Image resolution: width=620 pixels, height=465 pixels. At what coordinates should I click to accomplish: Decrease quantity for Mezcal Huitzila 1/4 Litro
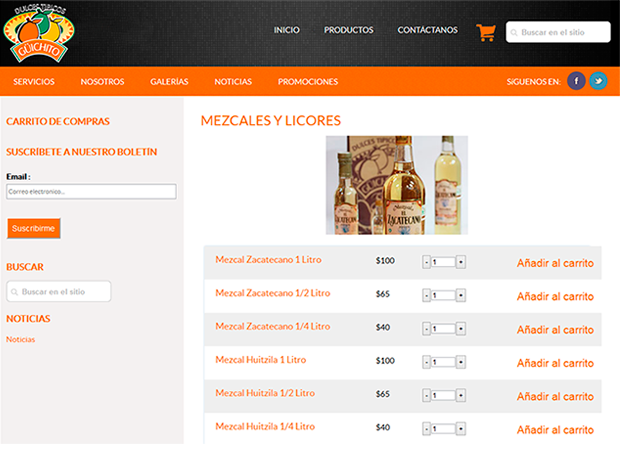[426, 429]
